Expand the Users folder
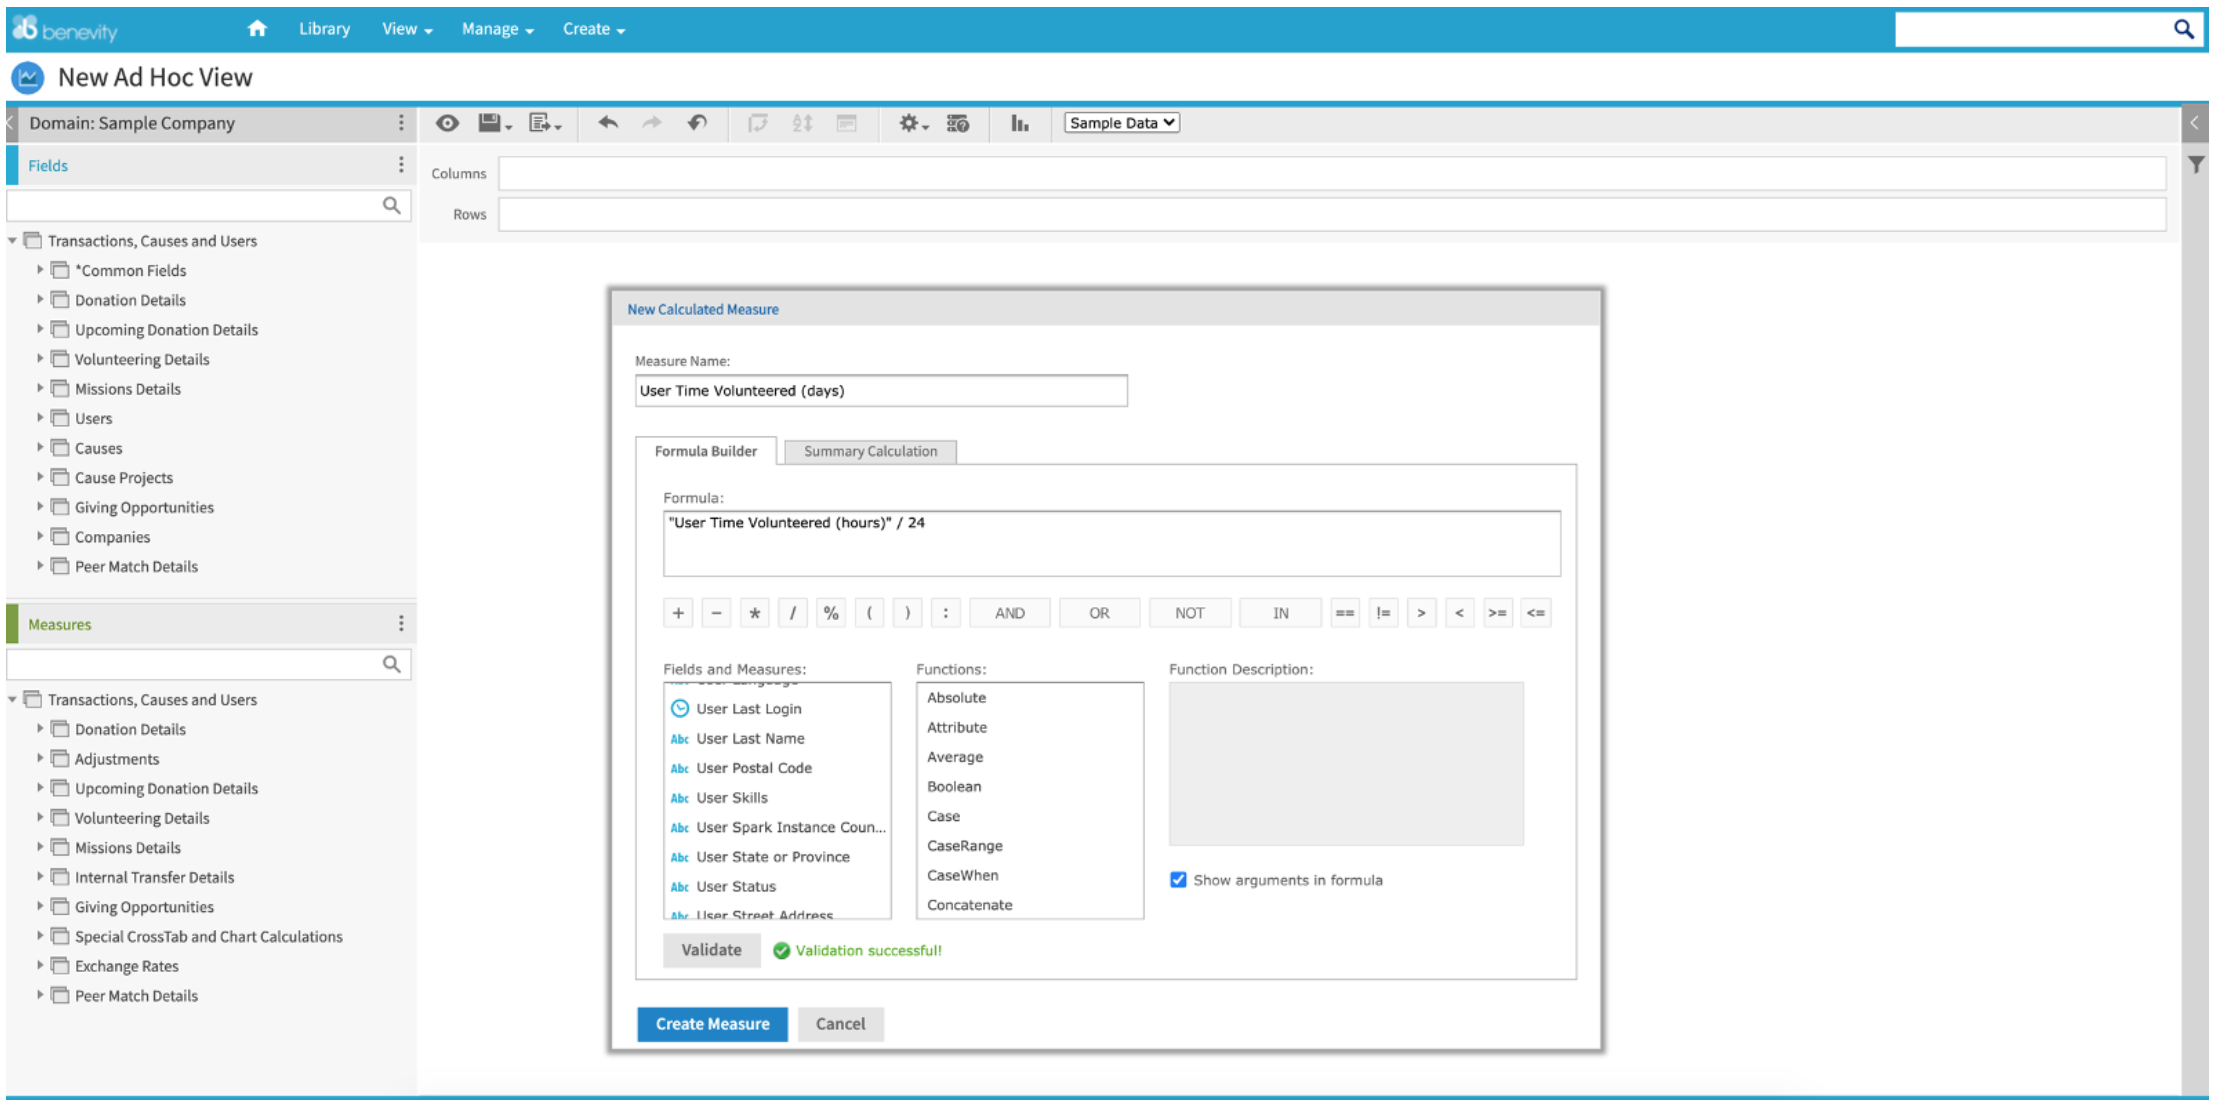 (40, 418)
